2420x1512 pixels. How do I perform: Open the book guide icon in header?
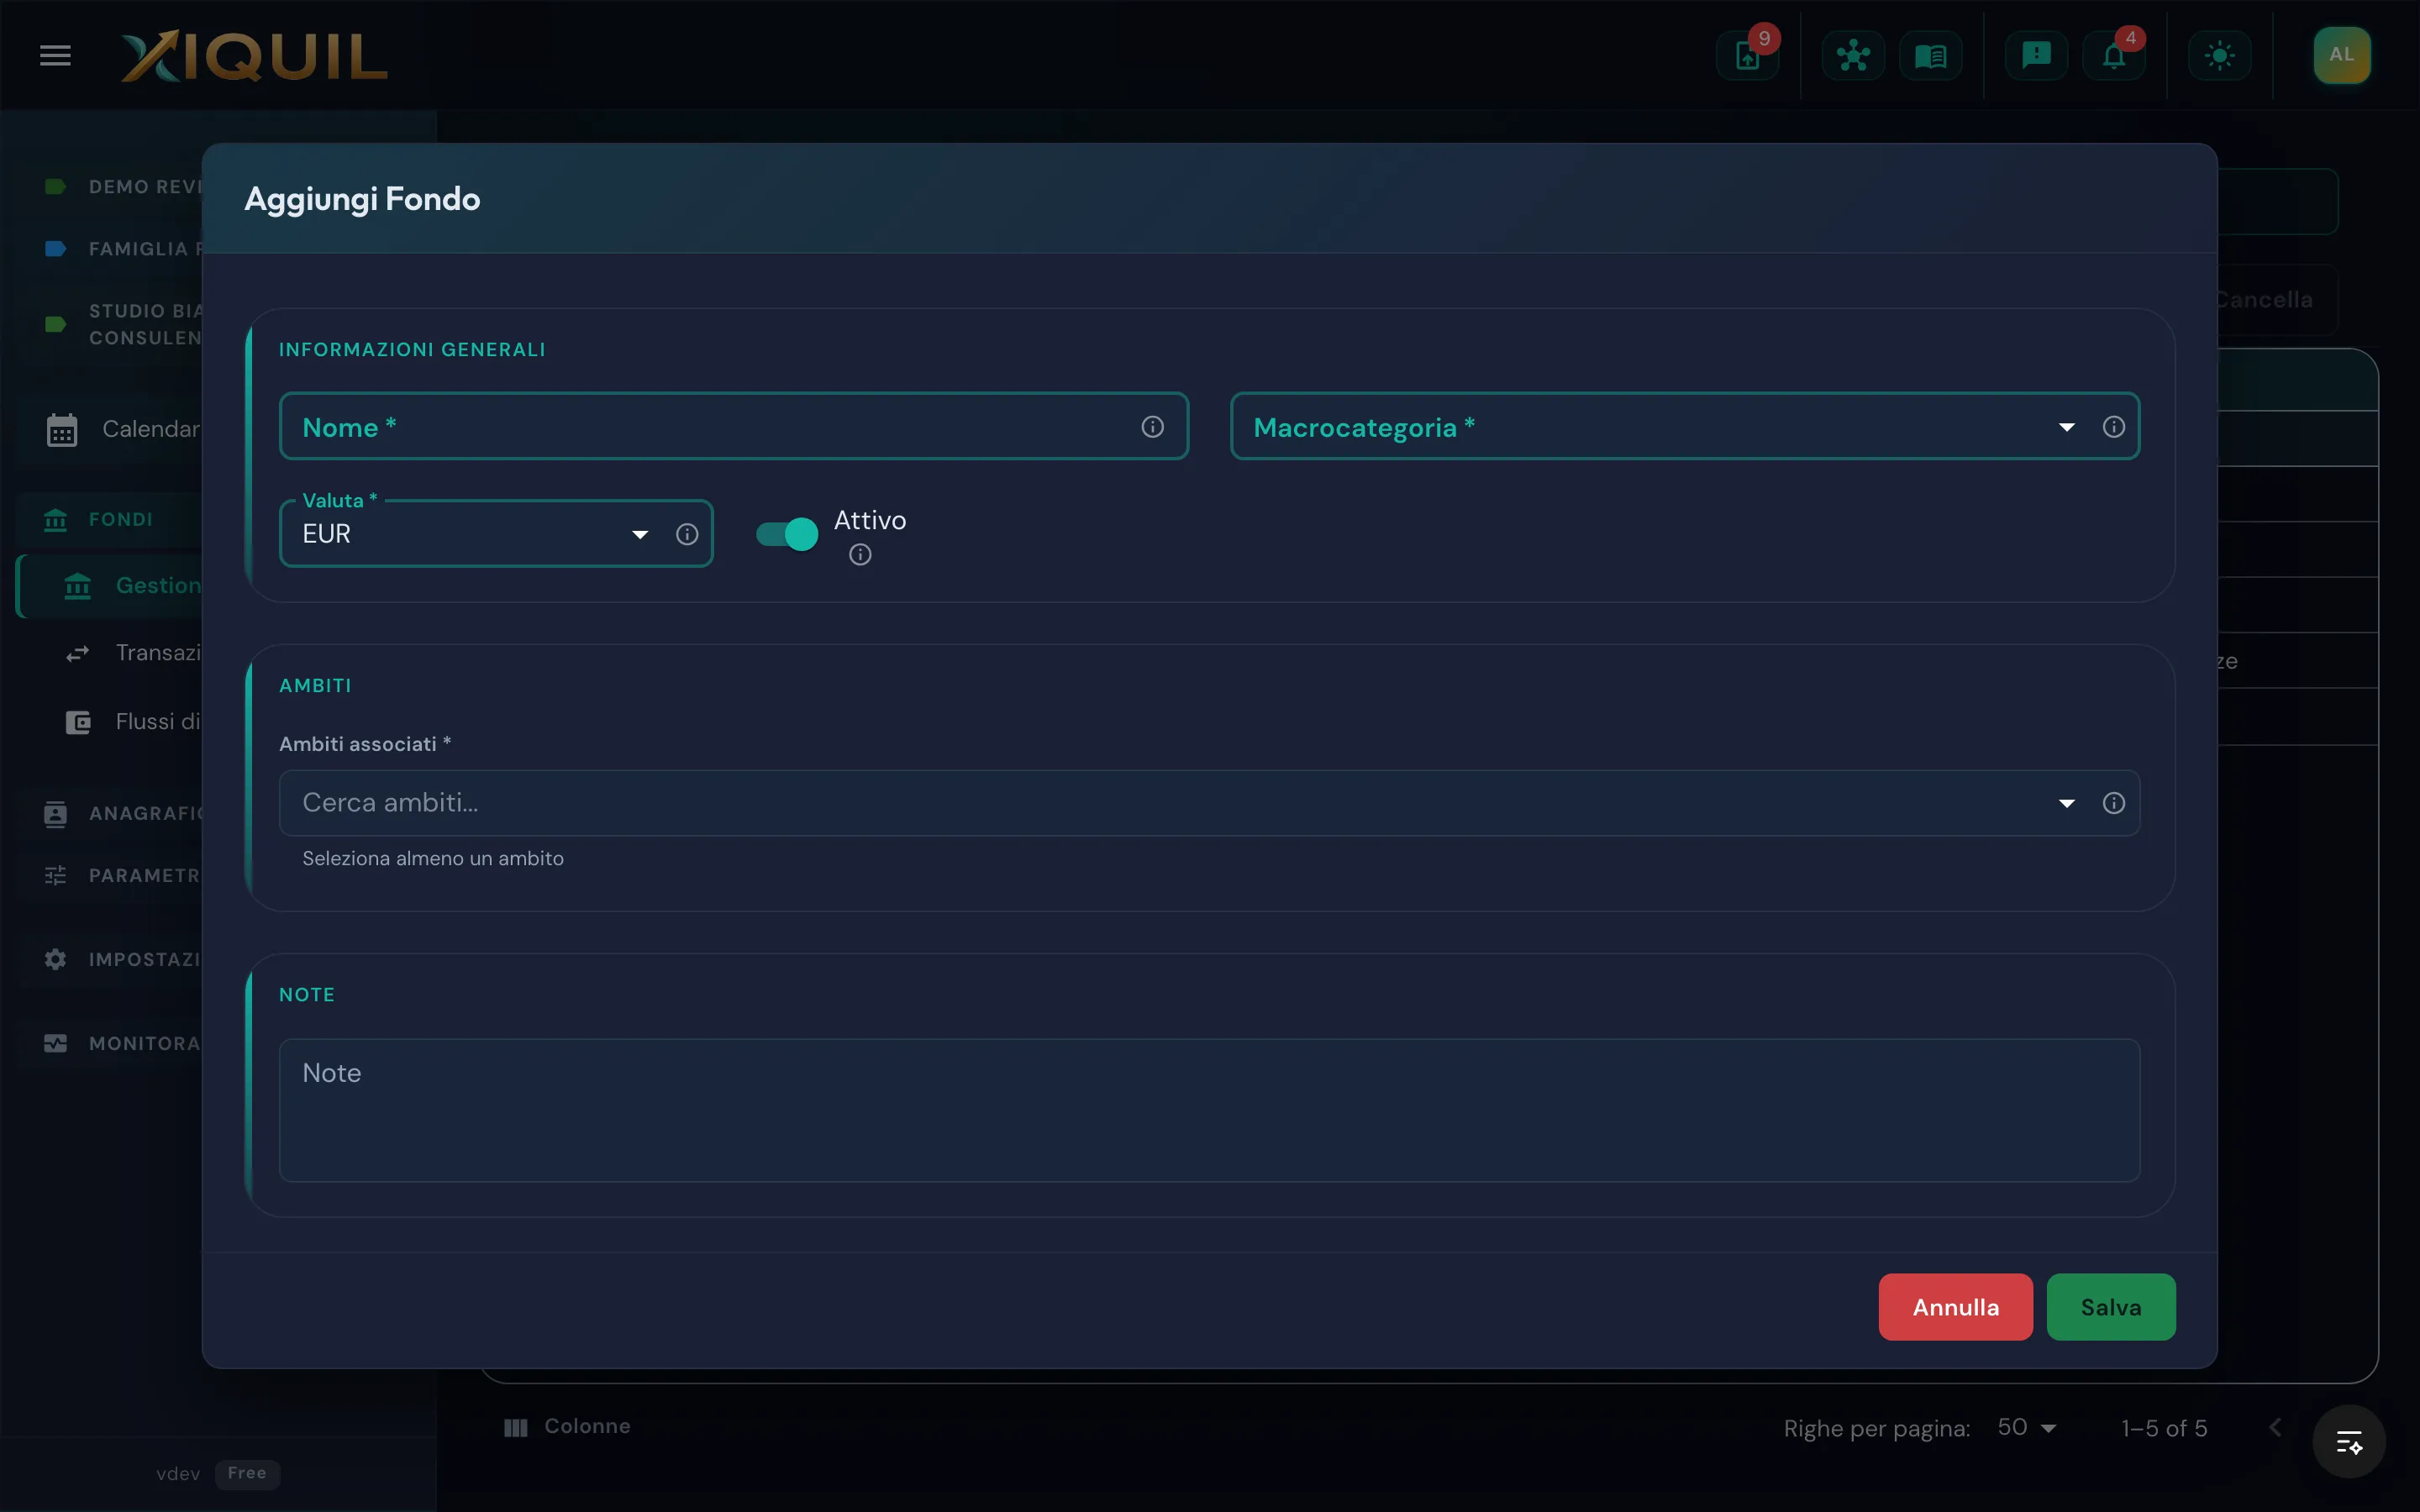[x=1930, y=55]
